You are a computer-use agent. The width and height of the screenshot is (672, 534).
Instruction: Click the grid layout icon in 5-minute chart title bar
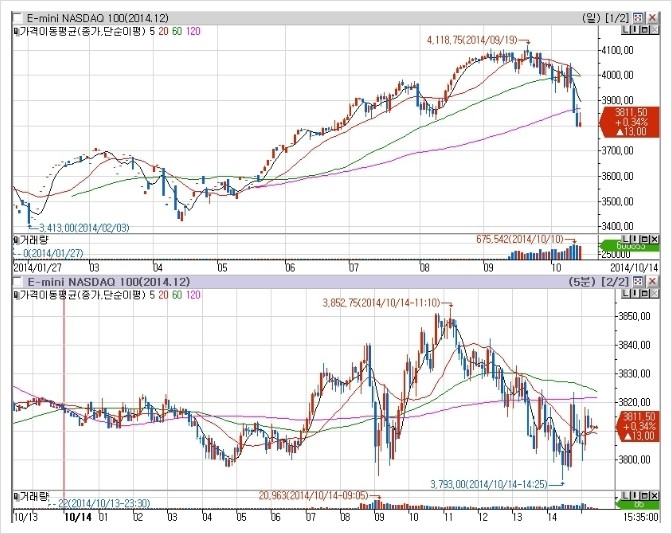638,282
